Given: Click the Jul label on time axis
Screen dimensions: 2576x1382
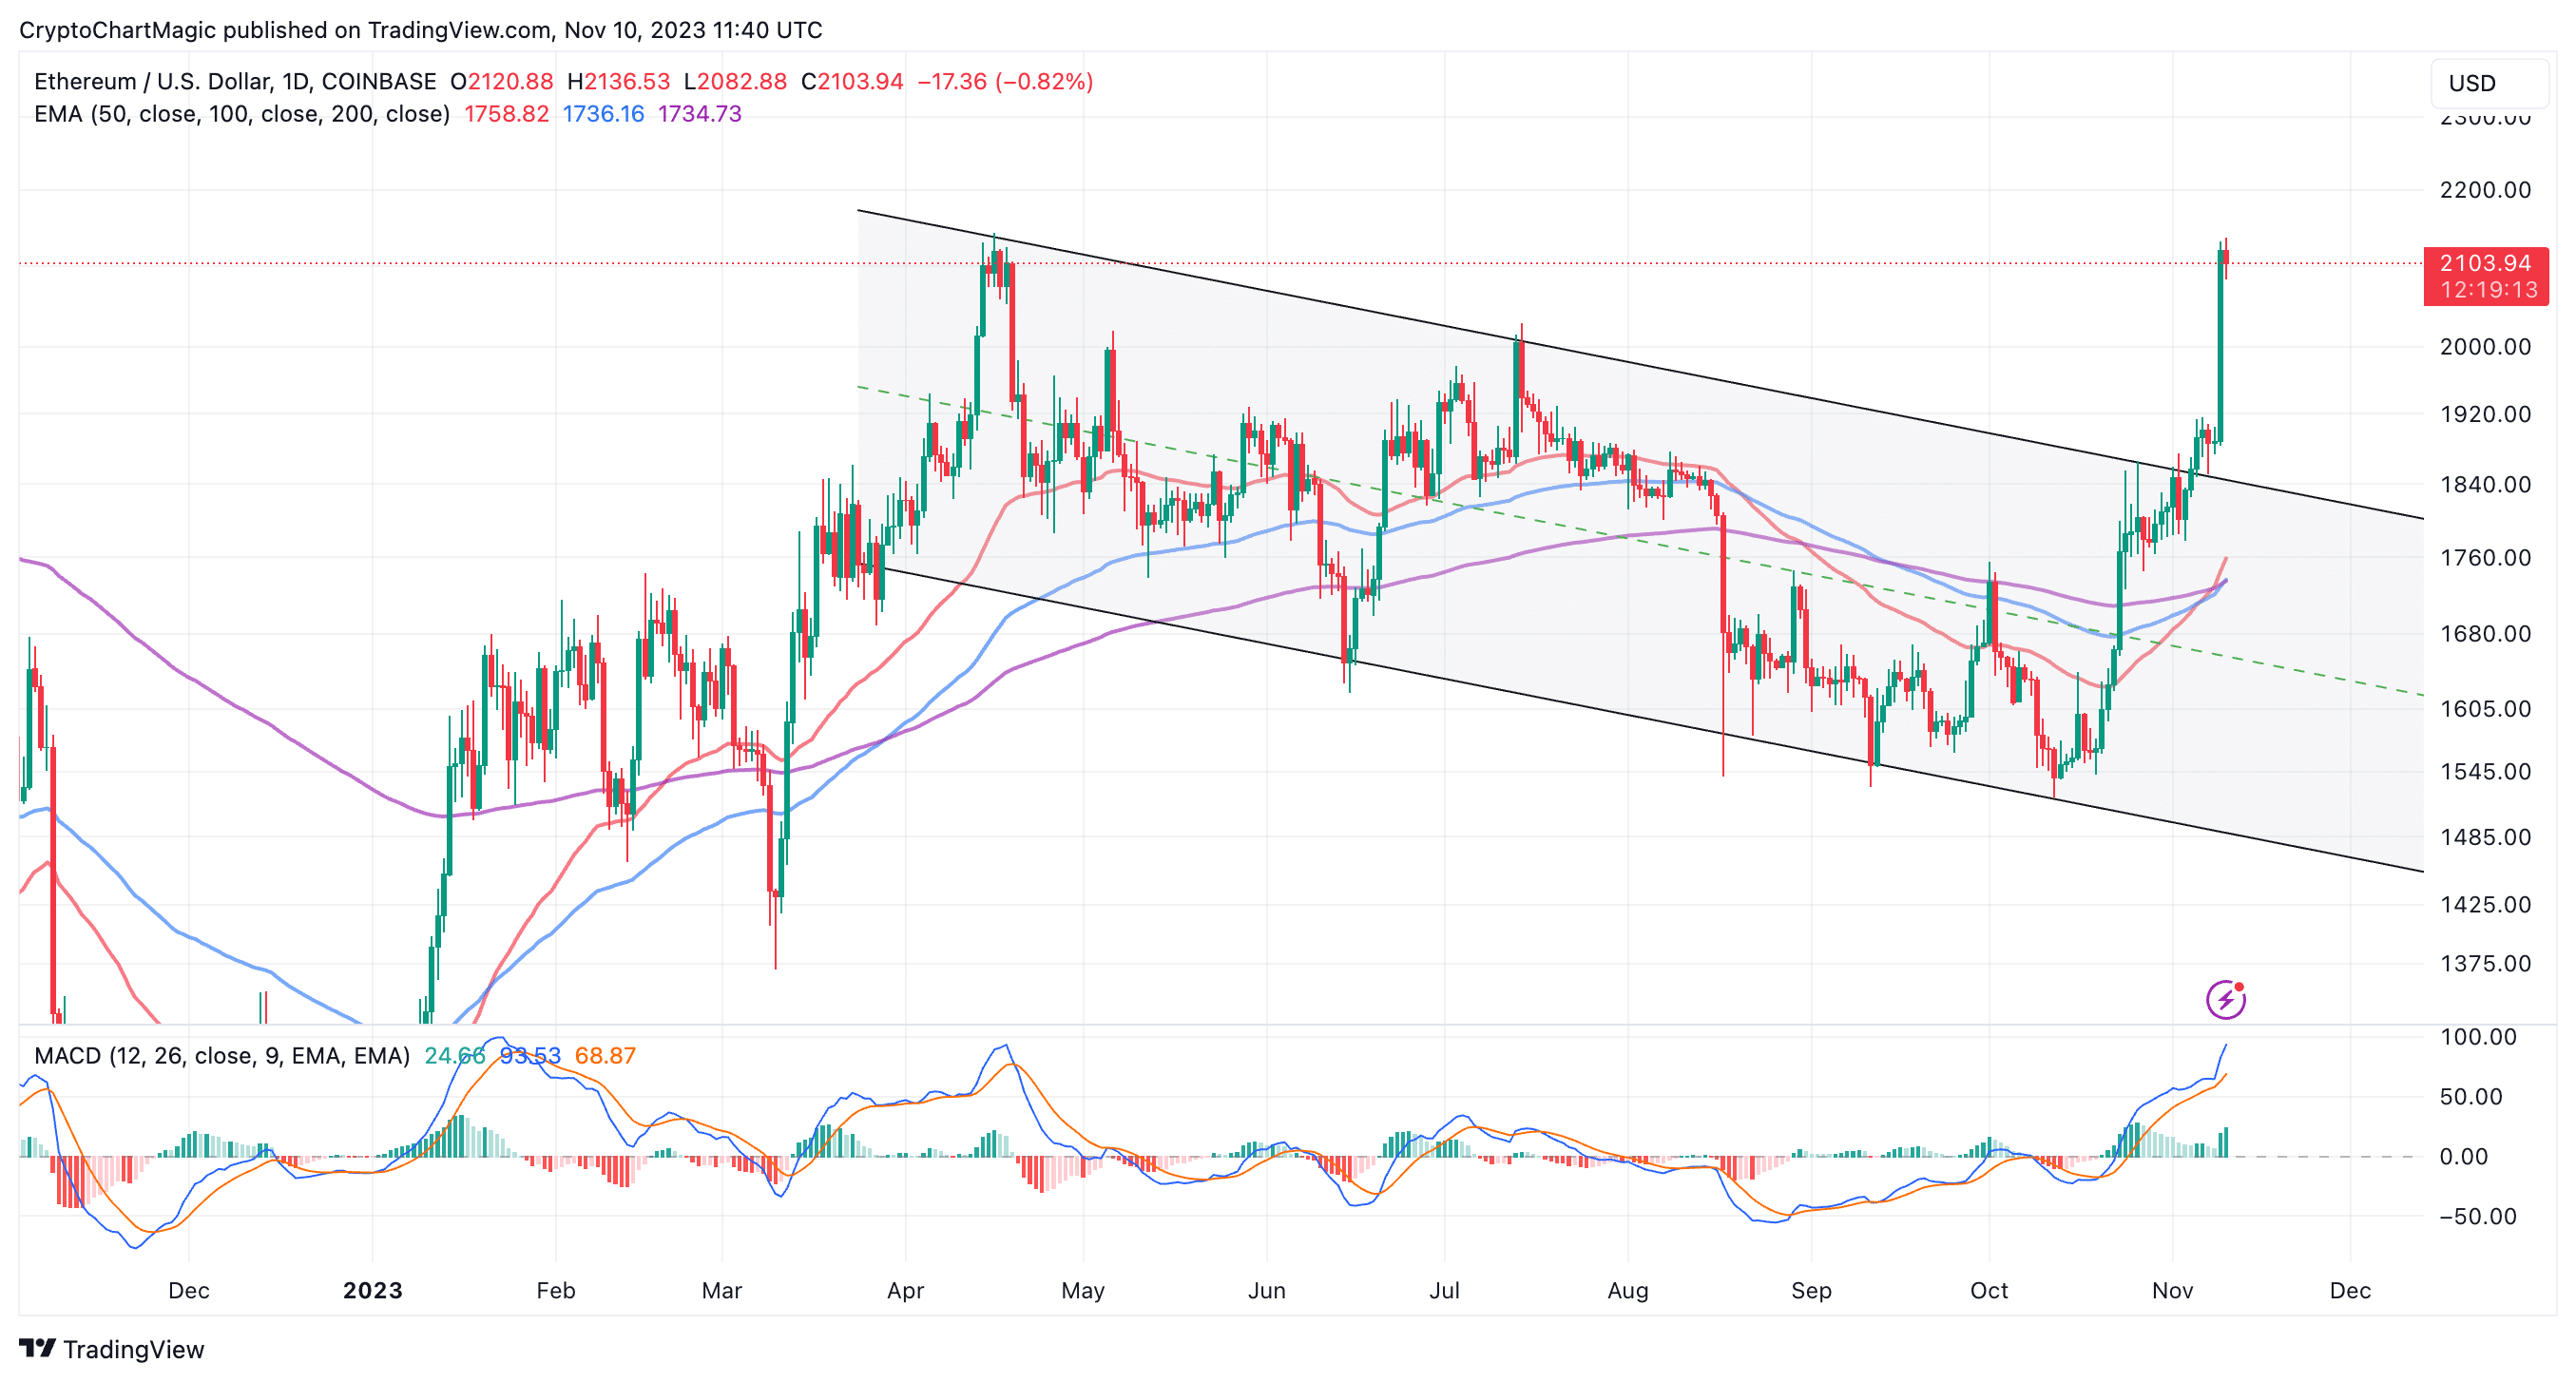Looking at the screenshot, I should pos(1445,1291).
